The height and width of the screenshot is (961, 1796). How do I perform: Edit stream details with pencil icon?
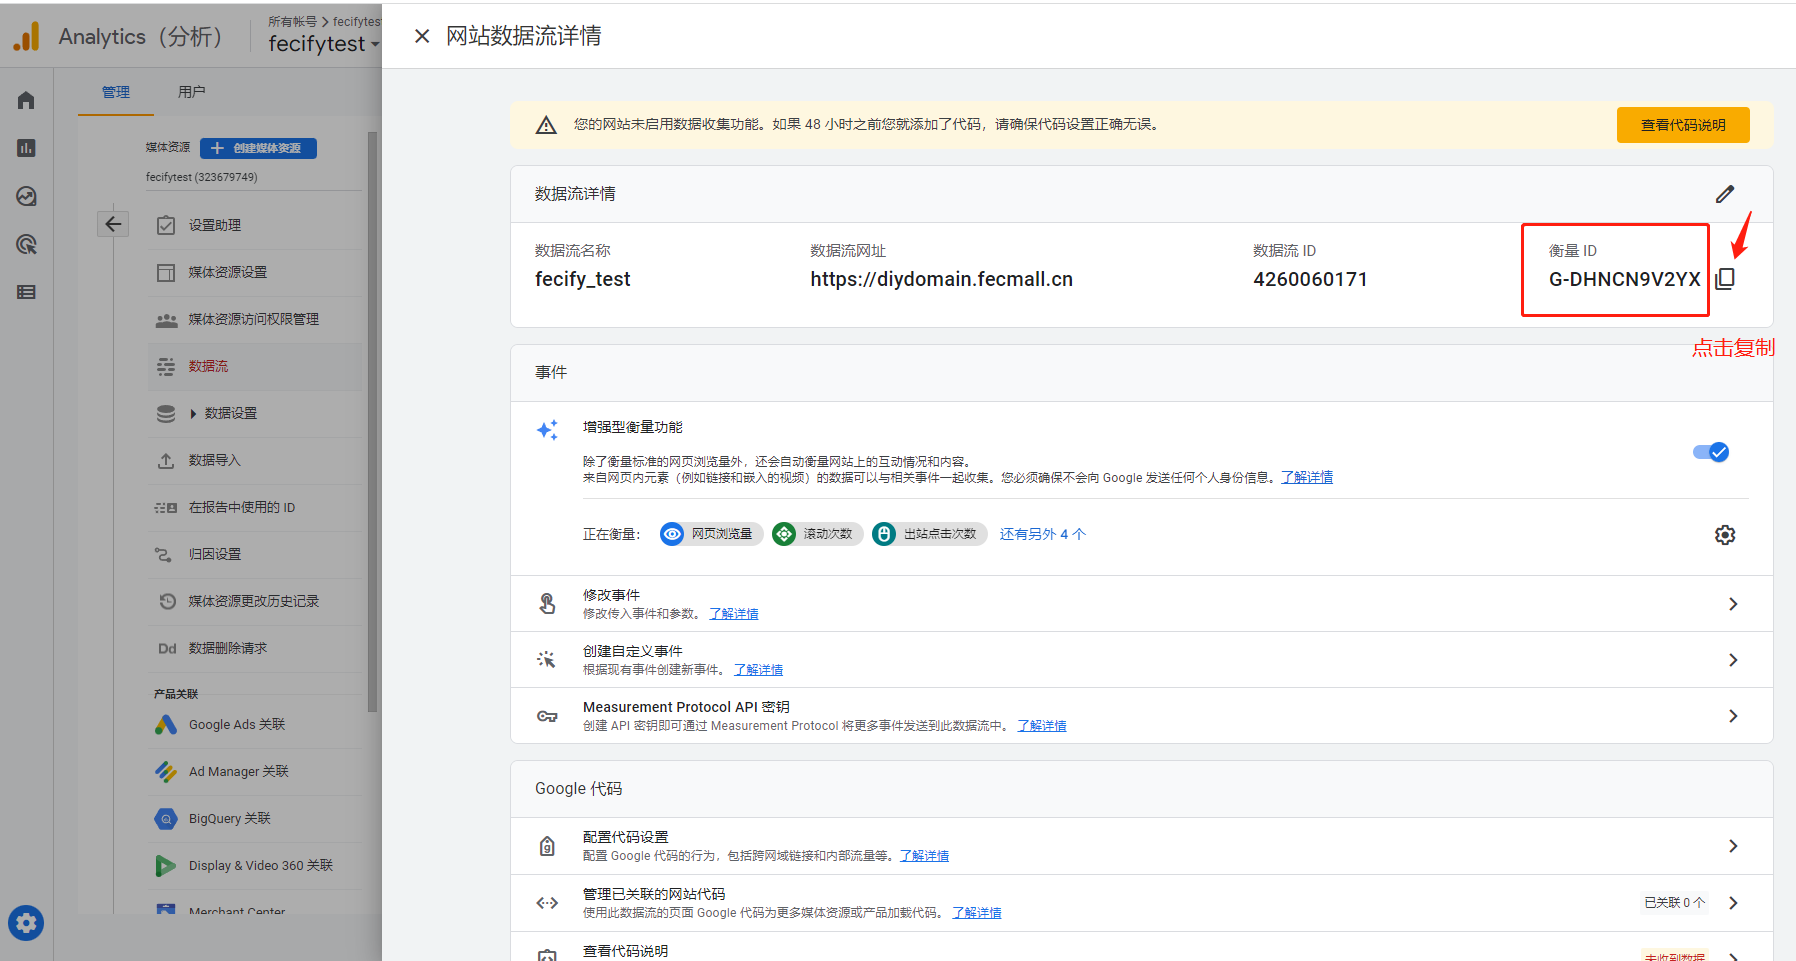click(x=1725, y=194)
